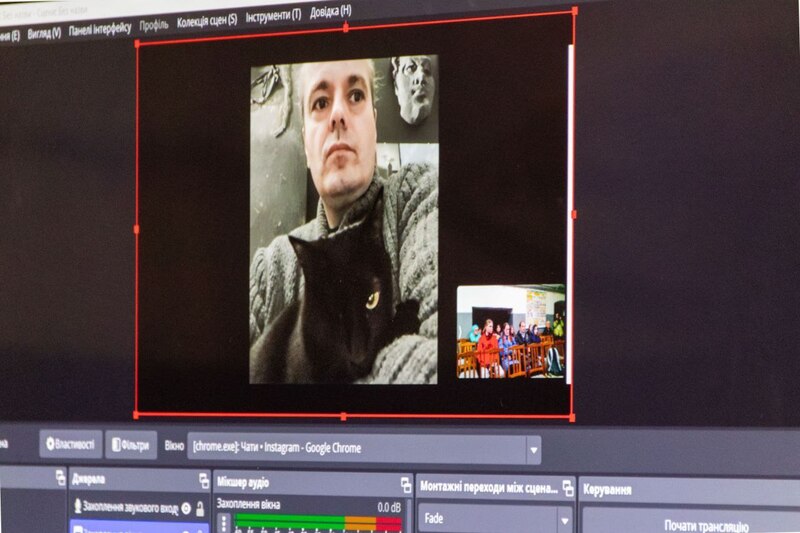The image size is (800, 533).
Task: Select the Захоплення звукового входу source row
Action: pyautogui.click(x=139, y=507)
